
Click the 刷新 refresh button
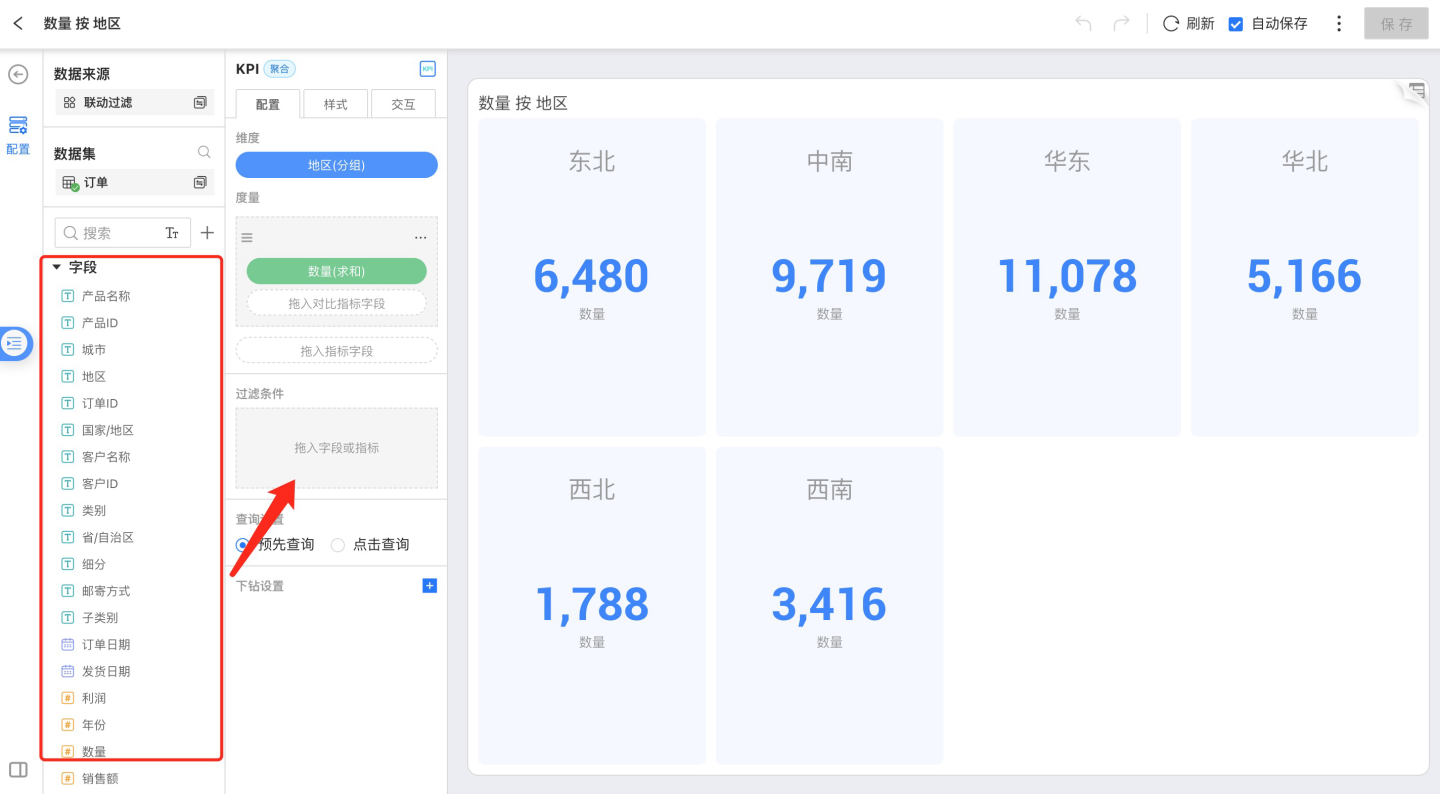1188,23
